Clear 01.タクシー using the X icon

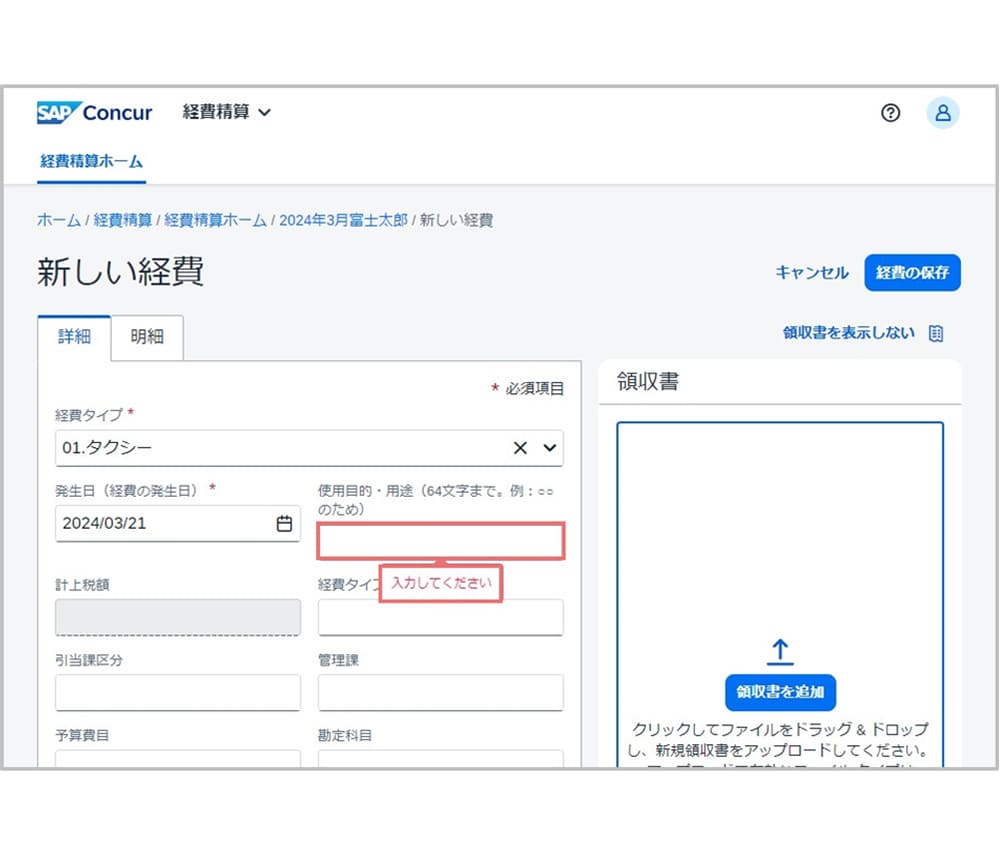(520, 448)
